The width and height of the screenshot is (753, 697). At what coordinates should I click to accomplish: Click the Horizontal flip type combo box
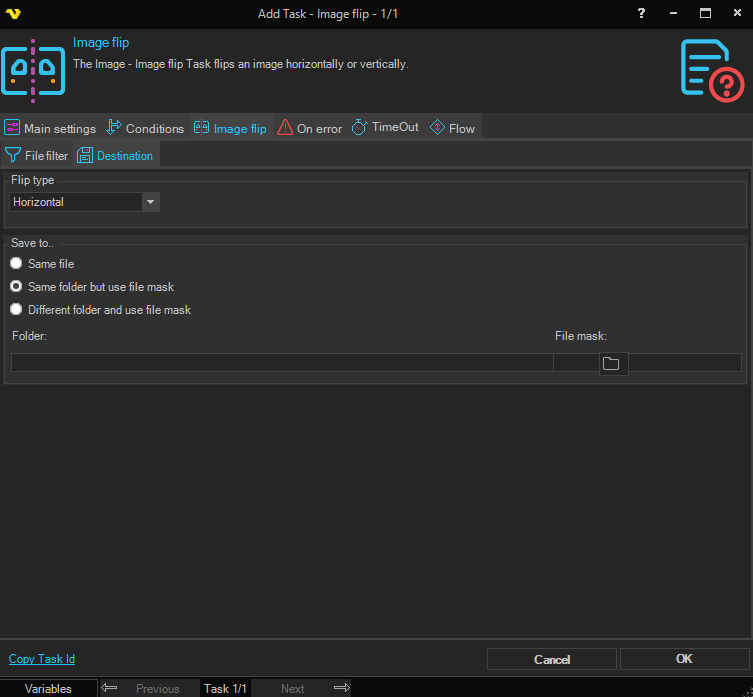pyautogui.click(x=76, y=202)
